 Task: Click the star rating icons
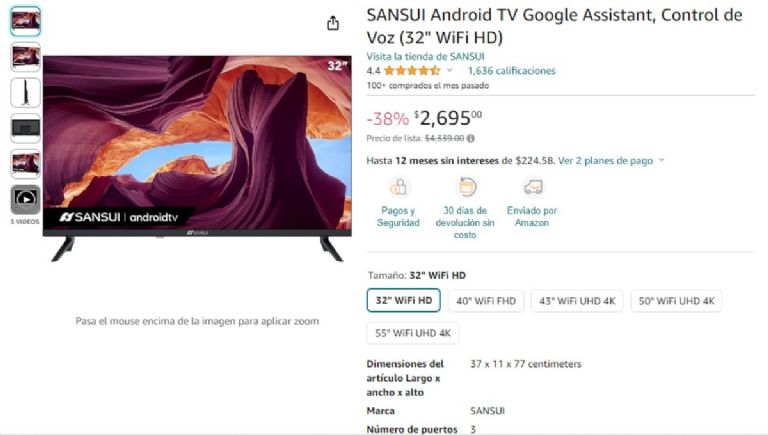coord(412,71)
